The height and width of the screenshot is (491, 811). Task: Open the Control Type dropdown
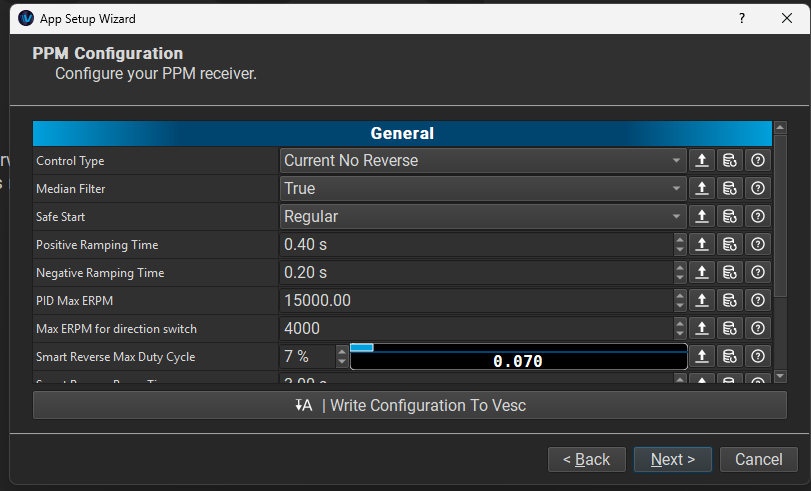[x=482, y=160]
